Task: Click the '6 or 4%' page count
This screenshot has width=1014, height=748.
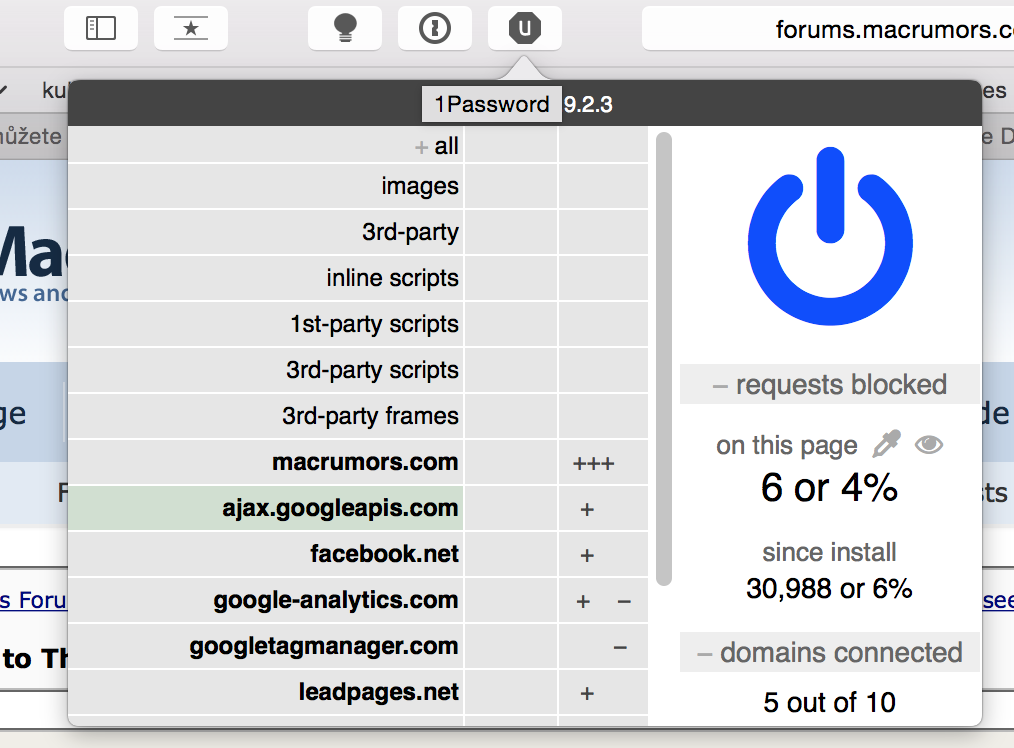Action: point(830,487)
